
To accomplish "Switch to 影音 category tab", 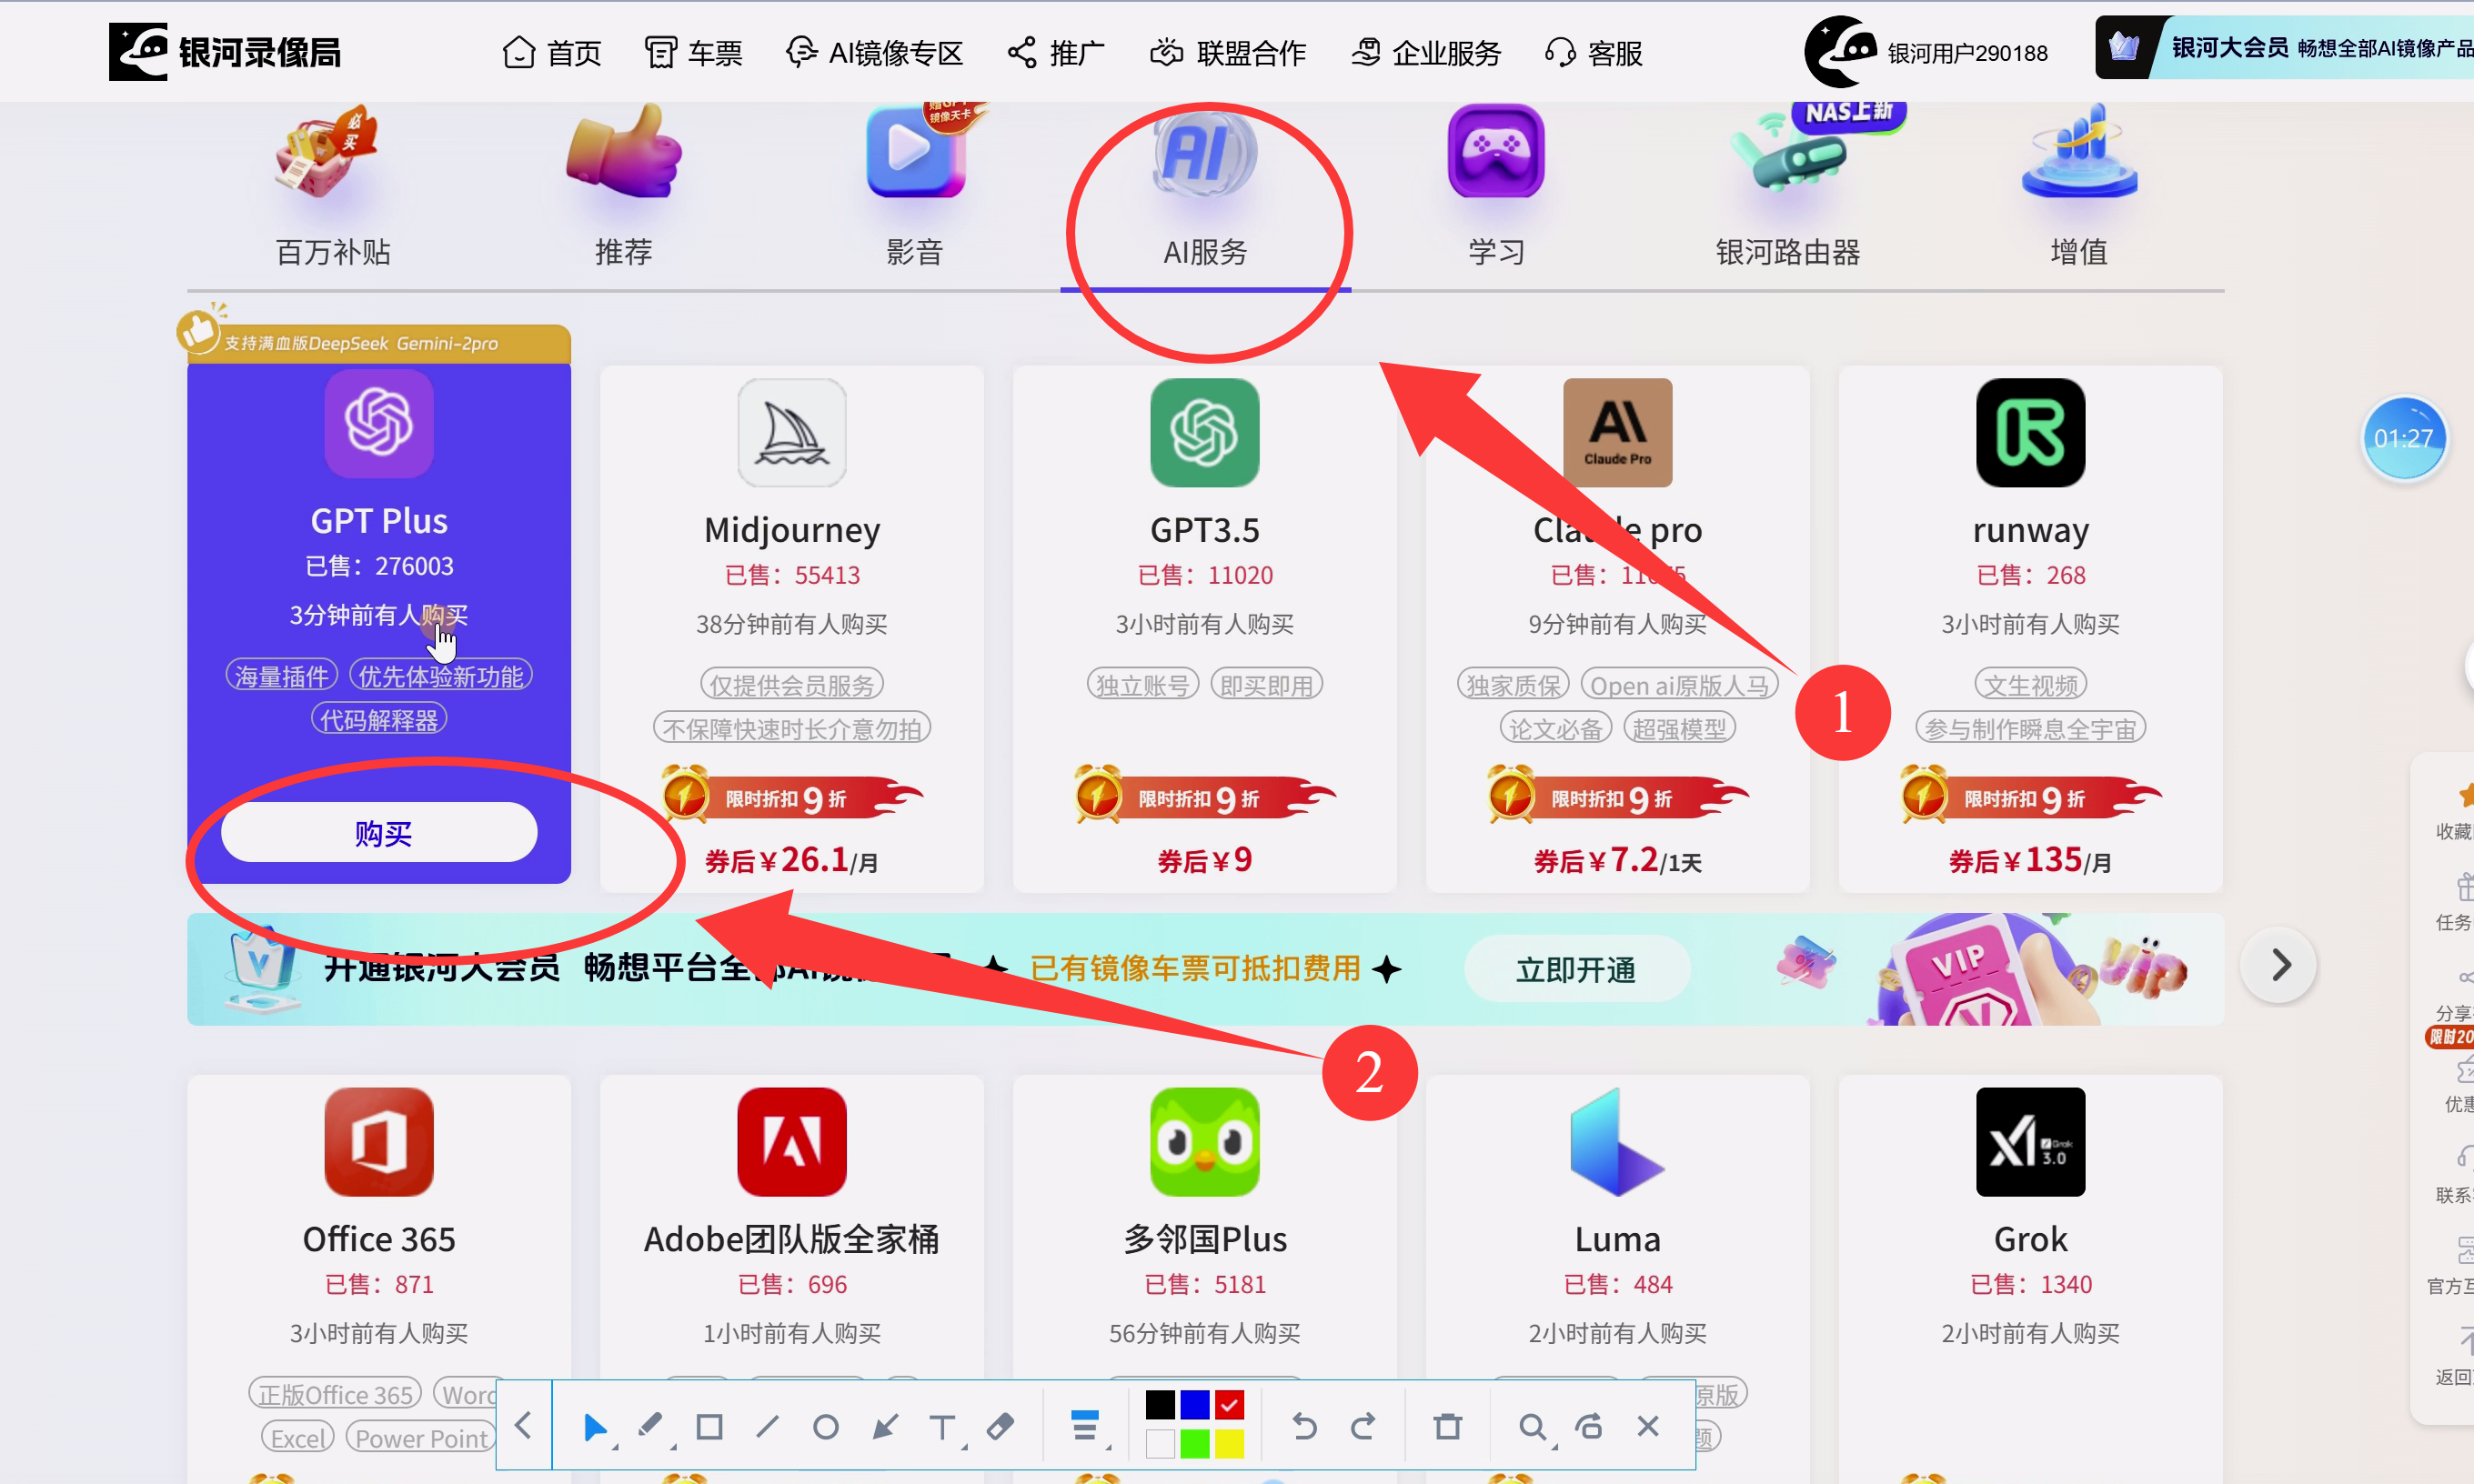I will pyautogui.click(x=914, y=186).
